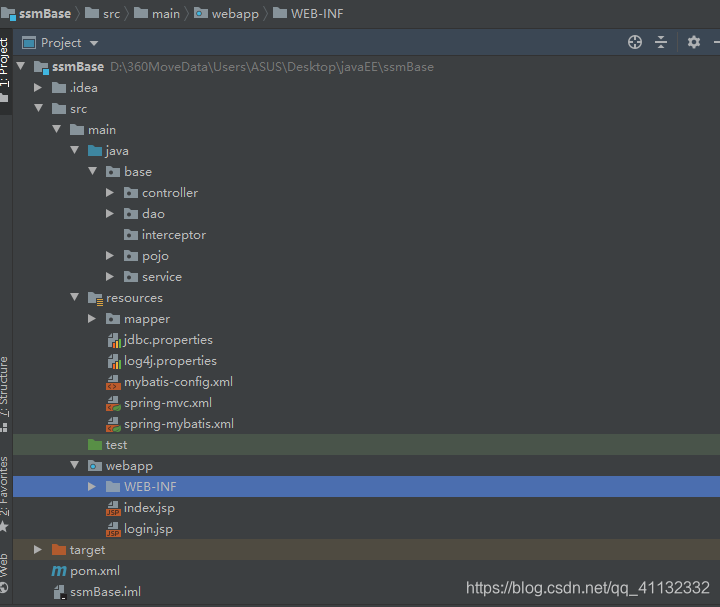Click the resources root folder icon
This screenshot has height=607, width=720.
[95, 298]
